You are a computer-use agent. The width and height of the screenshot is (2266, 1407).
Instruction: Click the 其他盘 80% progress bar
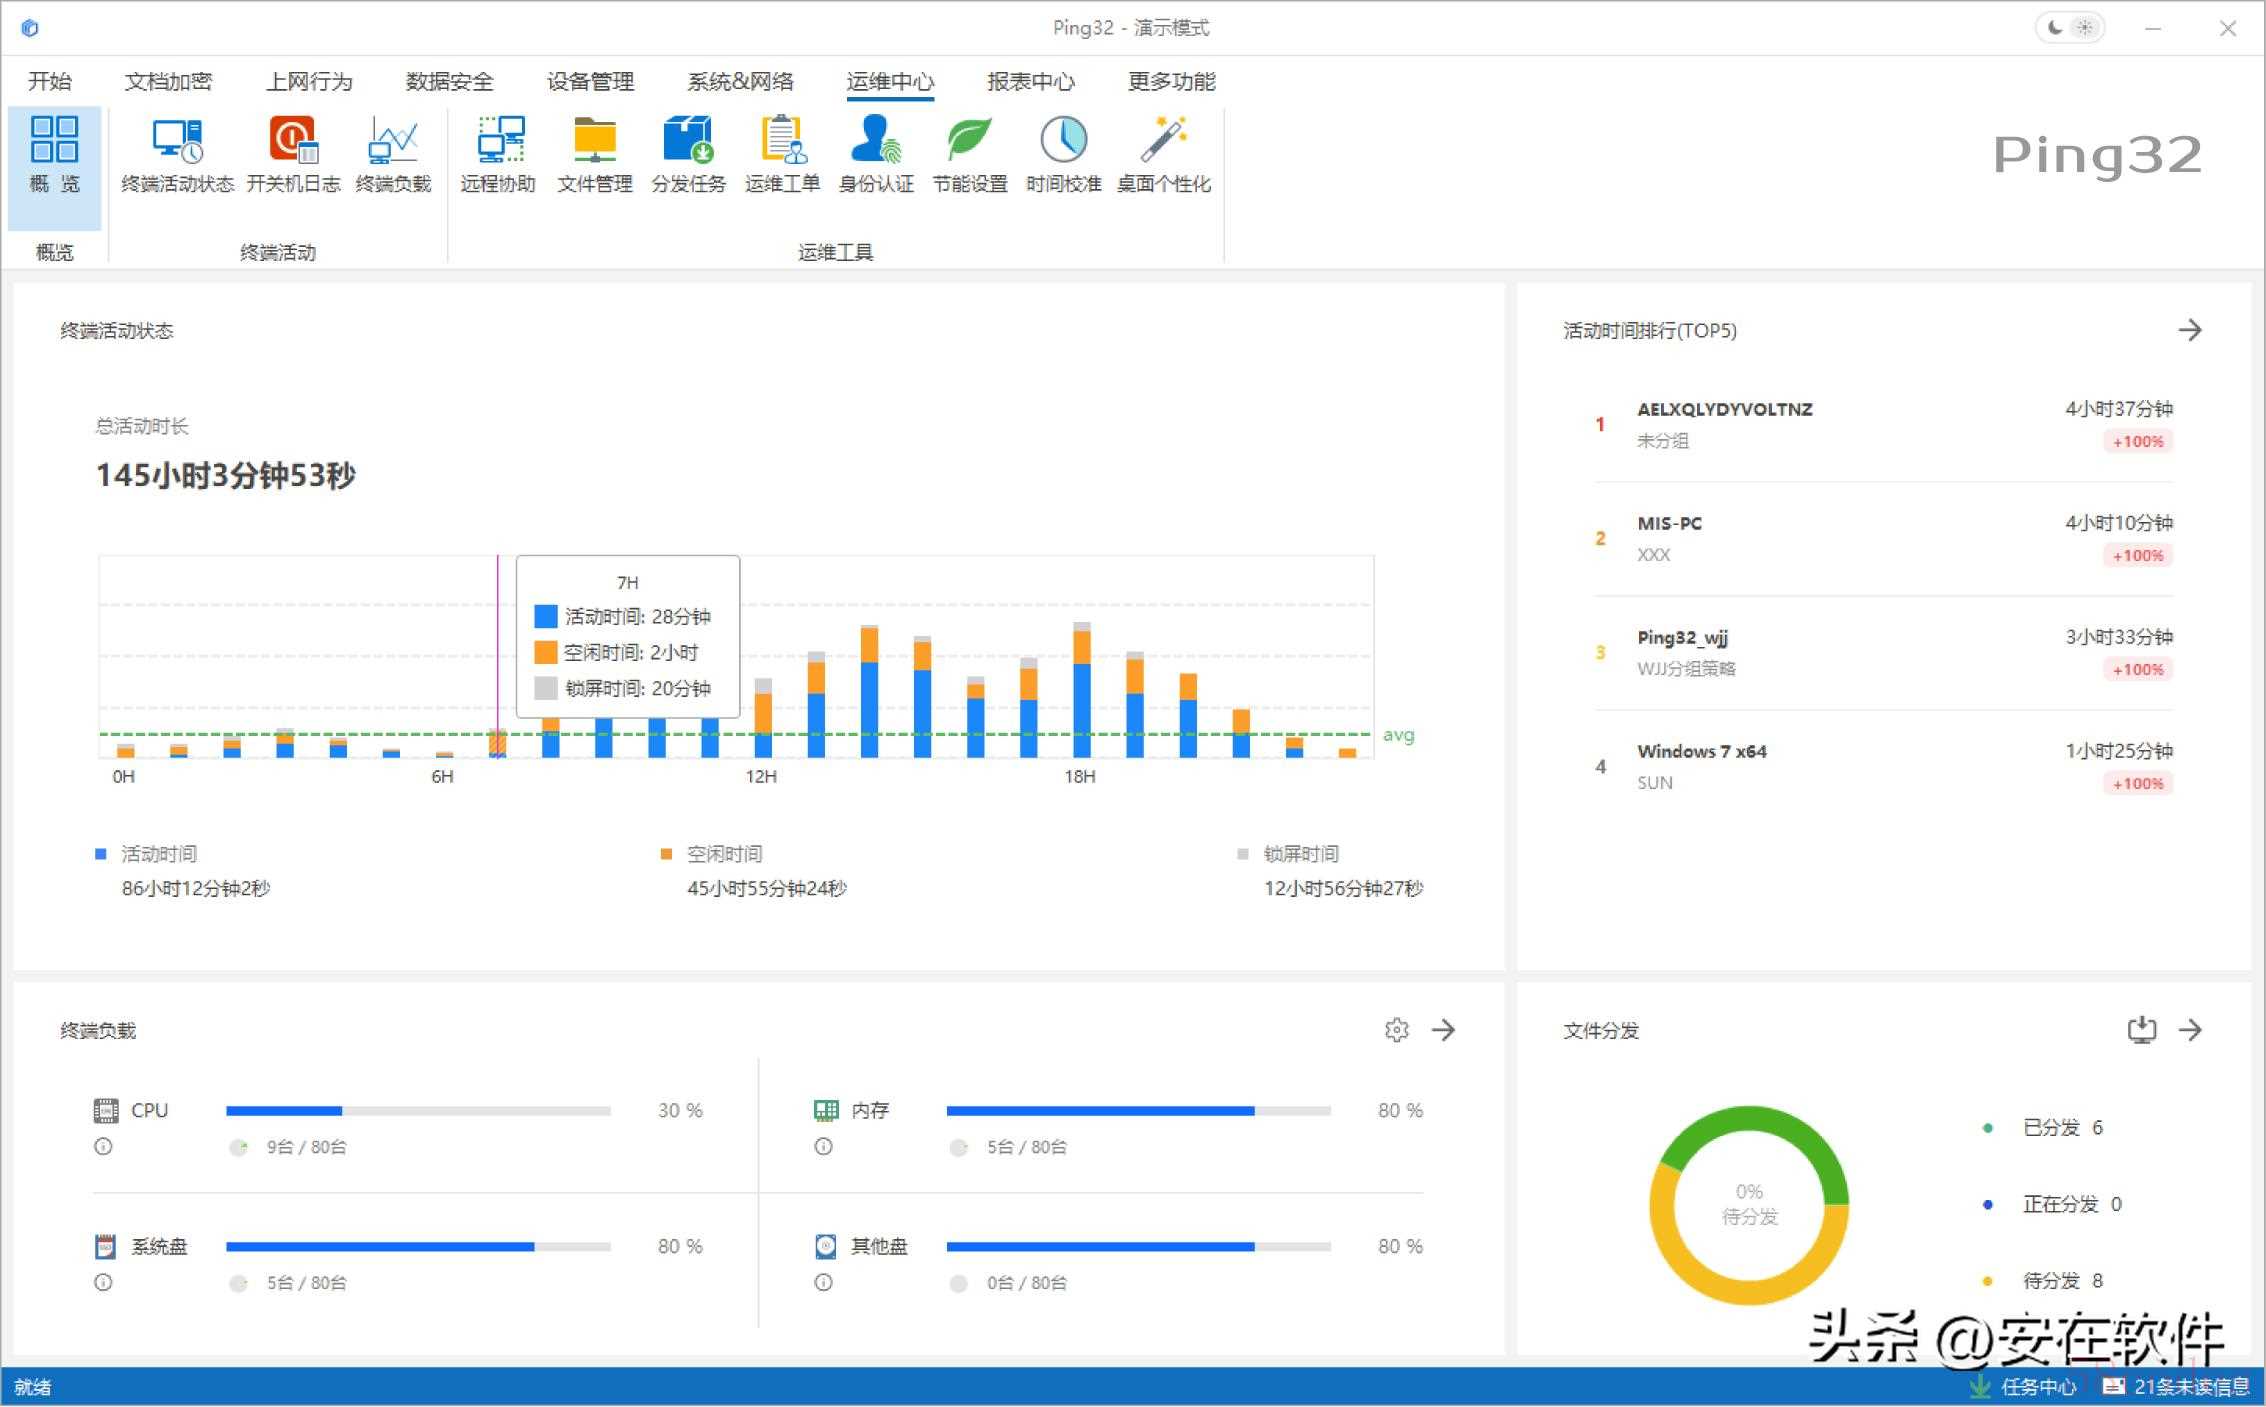[x=1138, y=1246]
